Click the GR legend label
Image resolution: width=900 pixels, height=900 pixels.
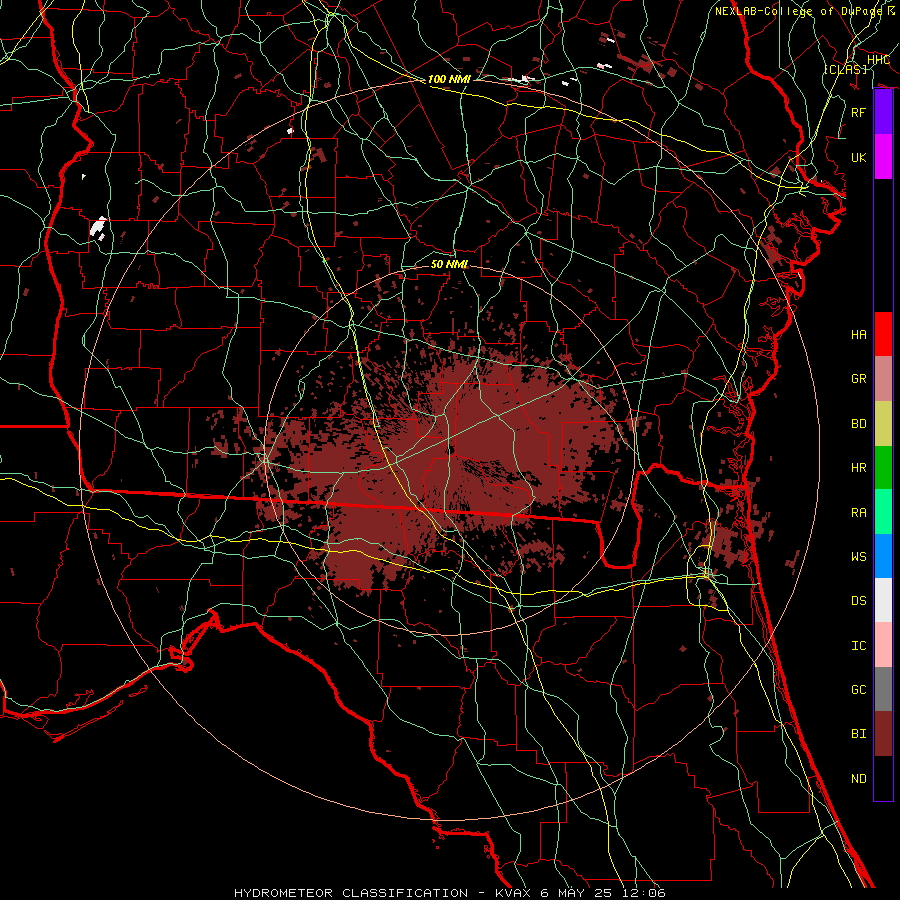pyautogui.click(x=859, y=379)
